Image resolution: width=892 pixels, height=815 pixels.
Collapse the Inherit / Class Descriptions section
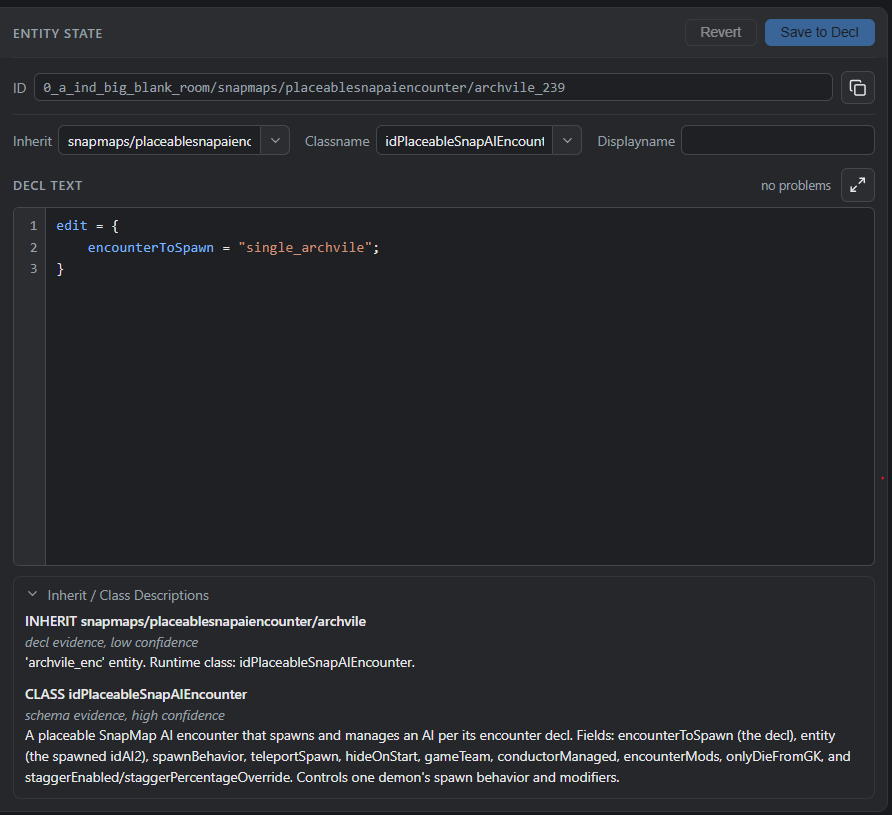(32, 595)
